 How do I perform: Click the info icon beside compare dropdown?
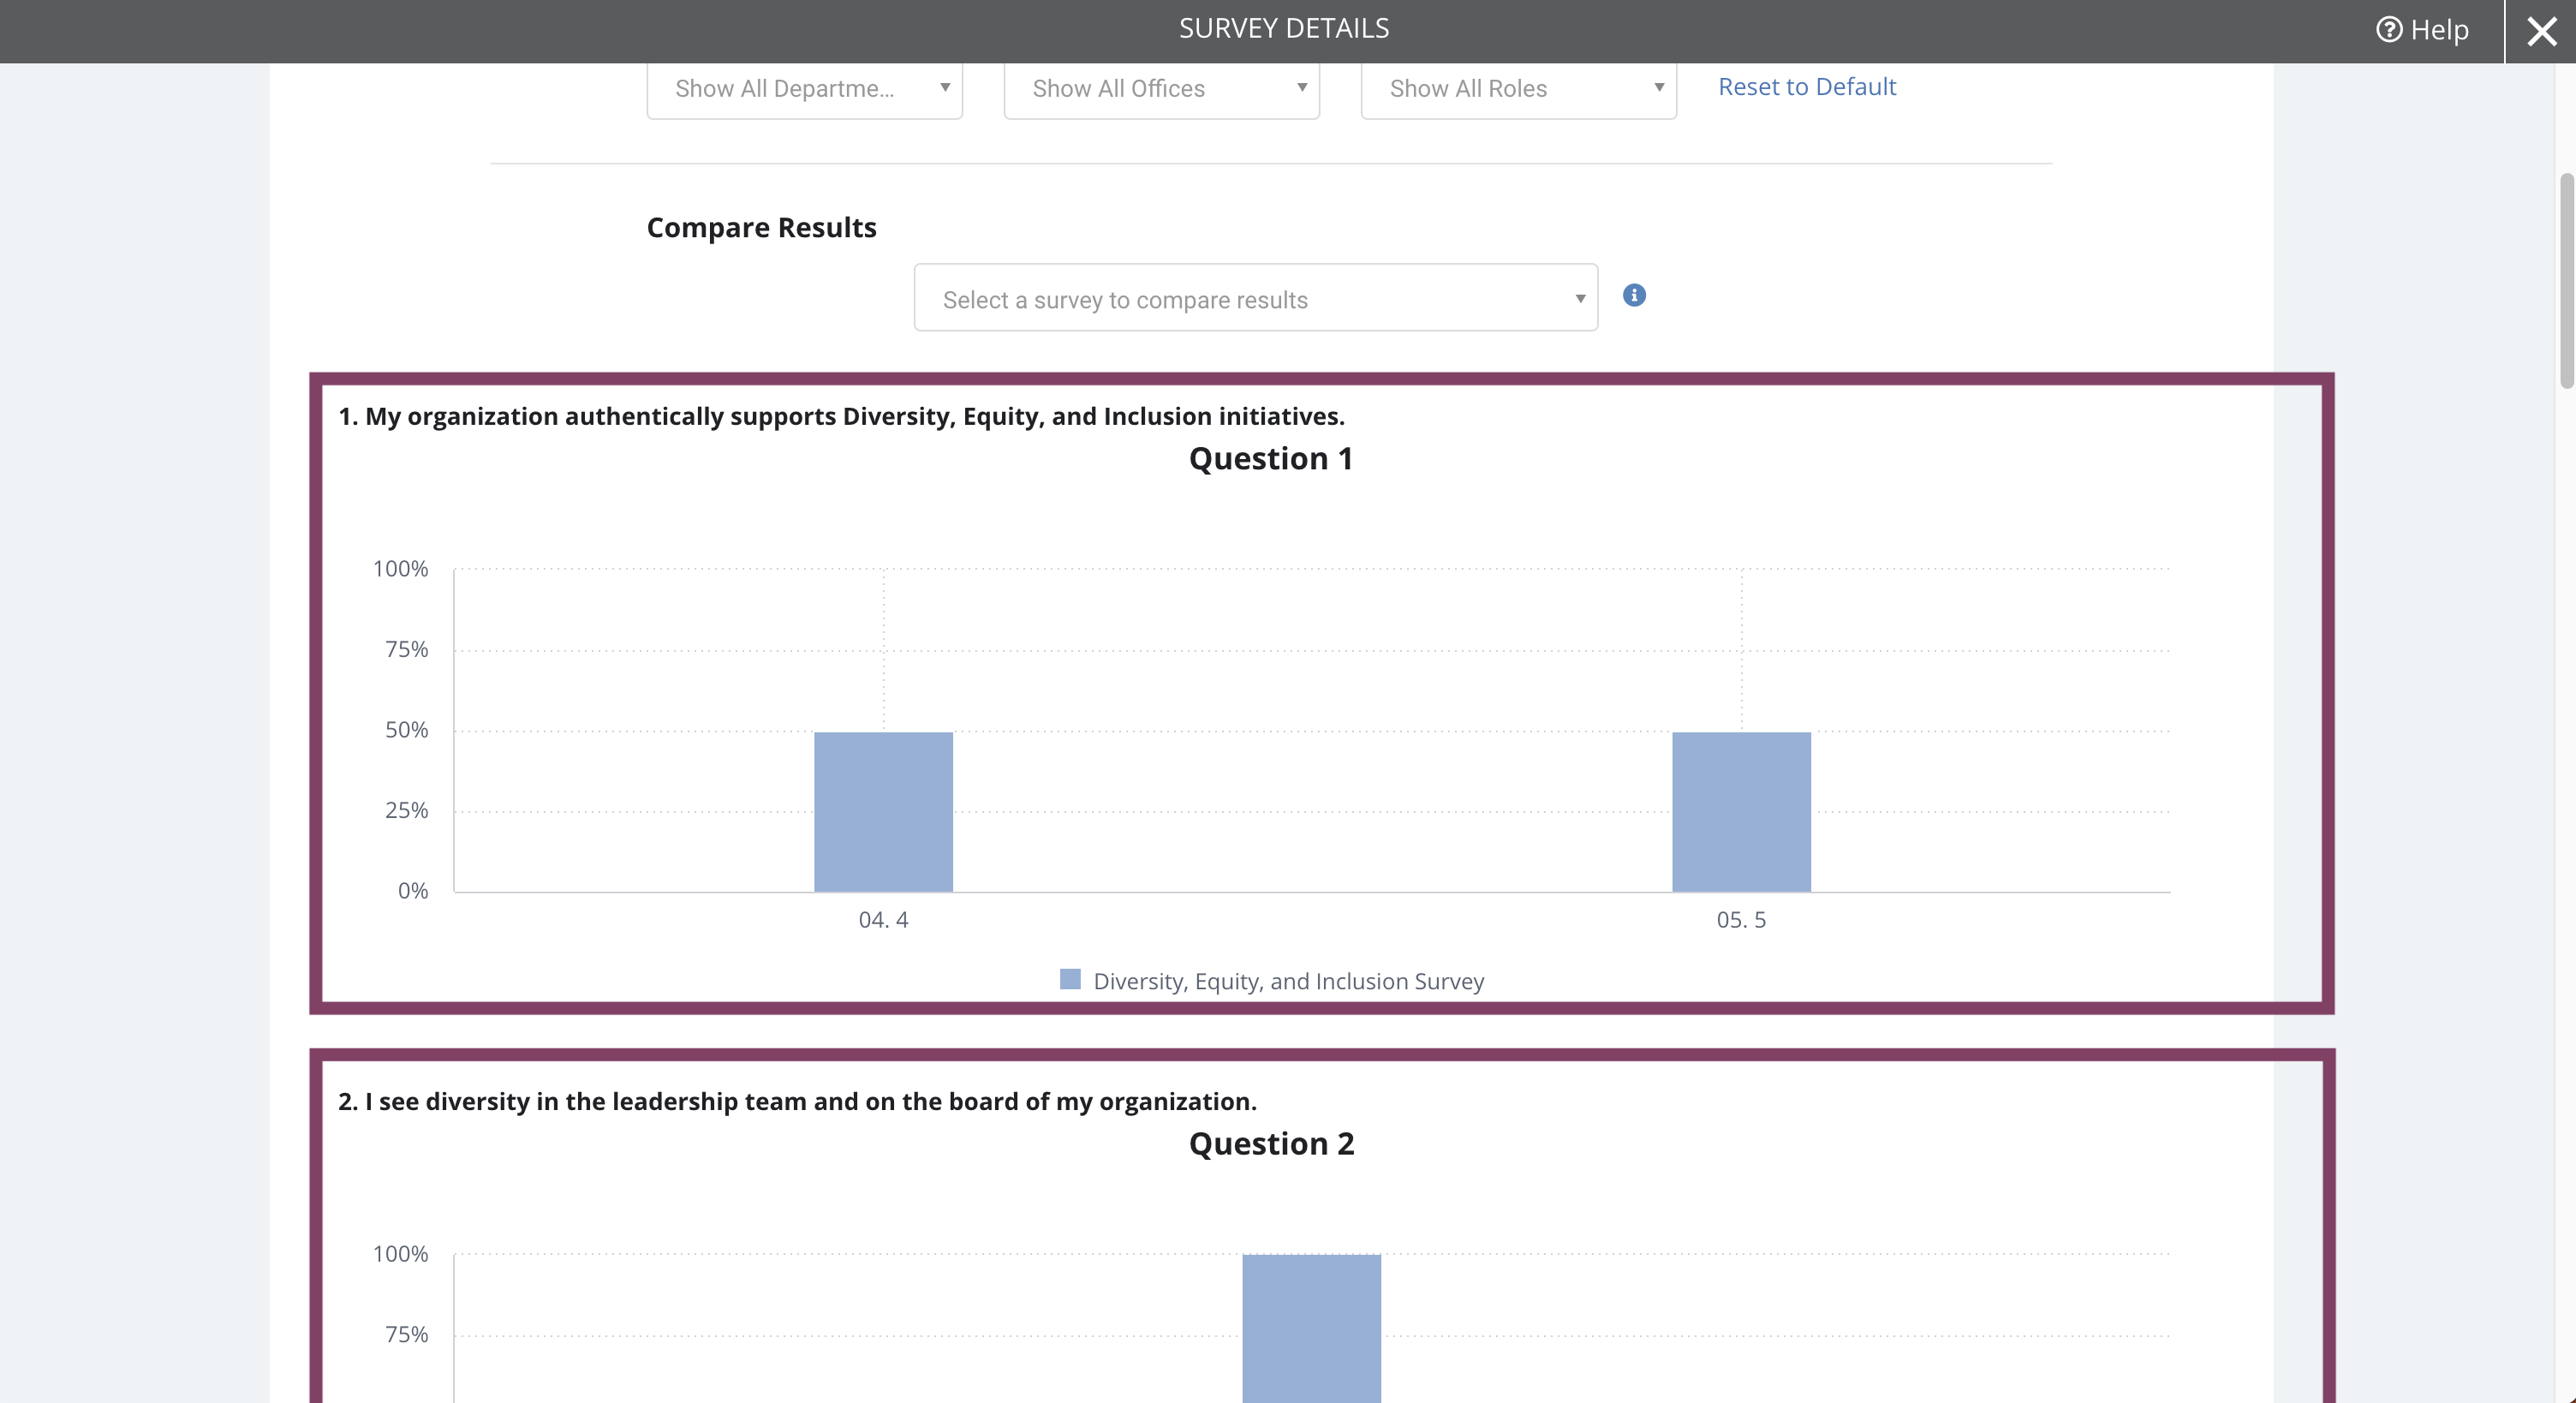click(1634, 295)
